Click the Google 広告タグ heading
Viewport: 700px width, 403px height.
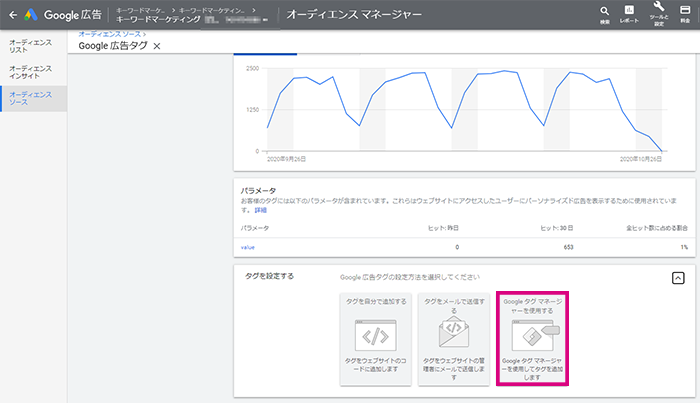(113, 46)
